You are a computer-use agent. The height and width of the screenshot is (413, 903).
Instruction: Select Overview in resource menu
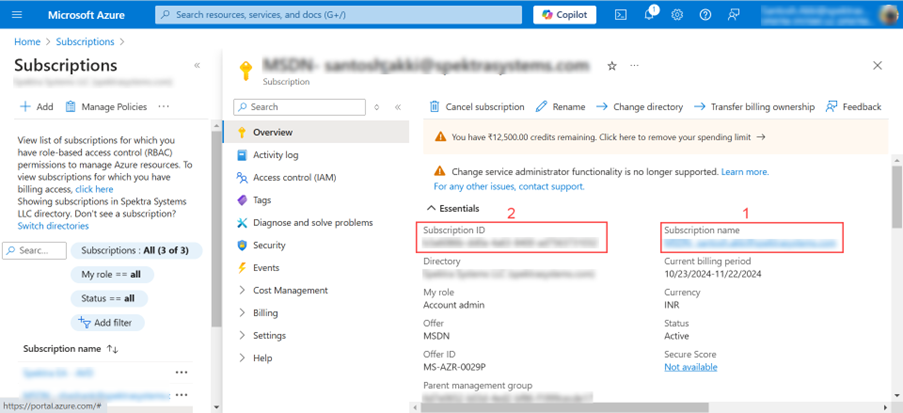[316, 132]
